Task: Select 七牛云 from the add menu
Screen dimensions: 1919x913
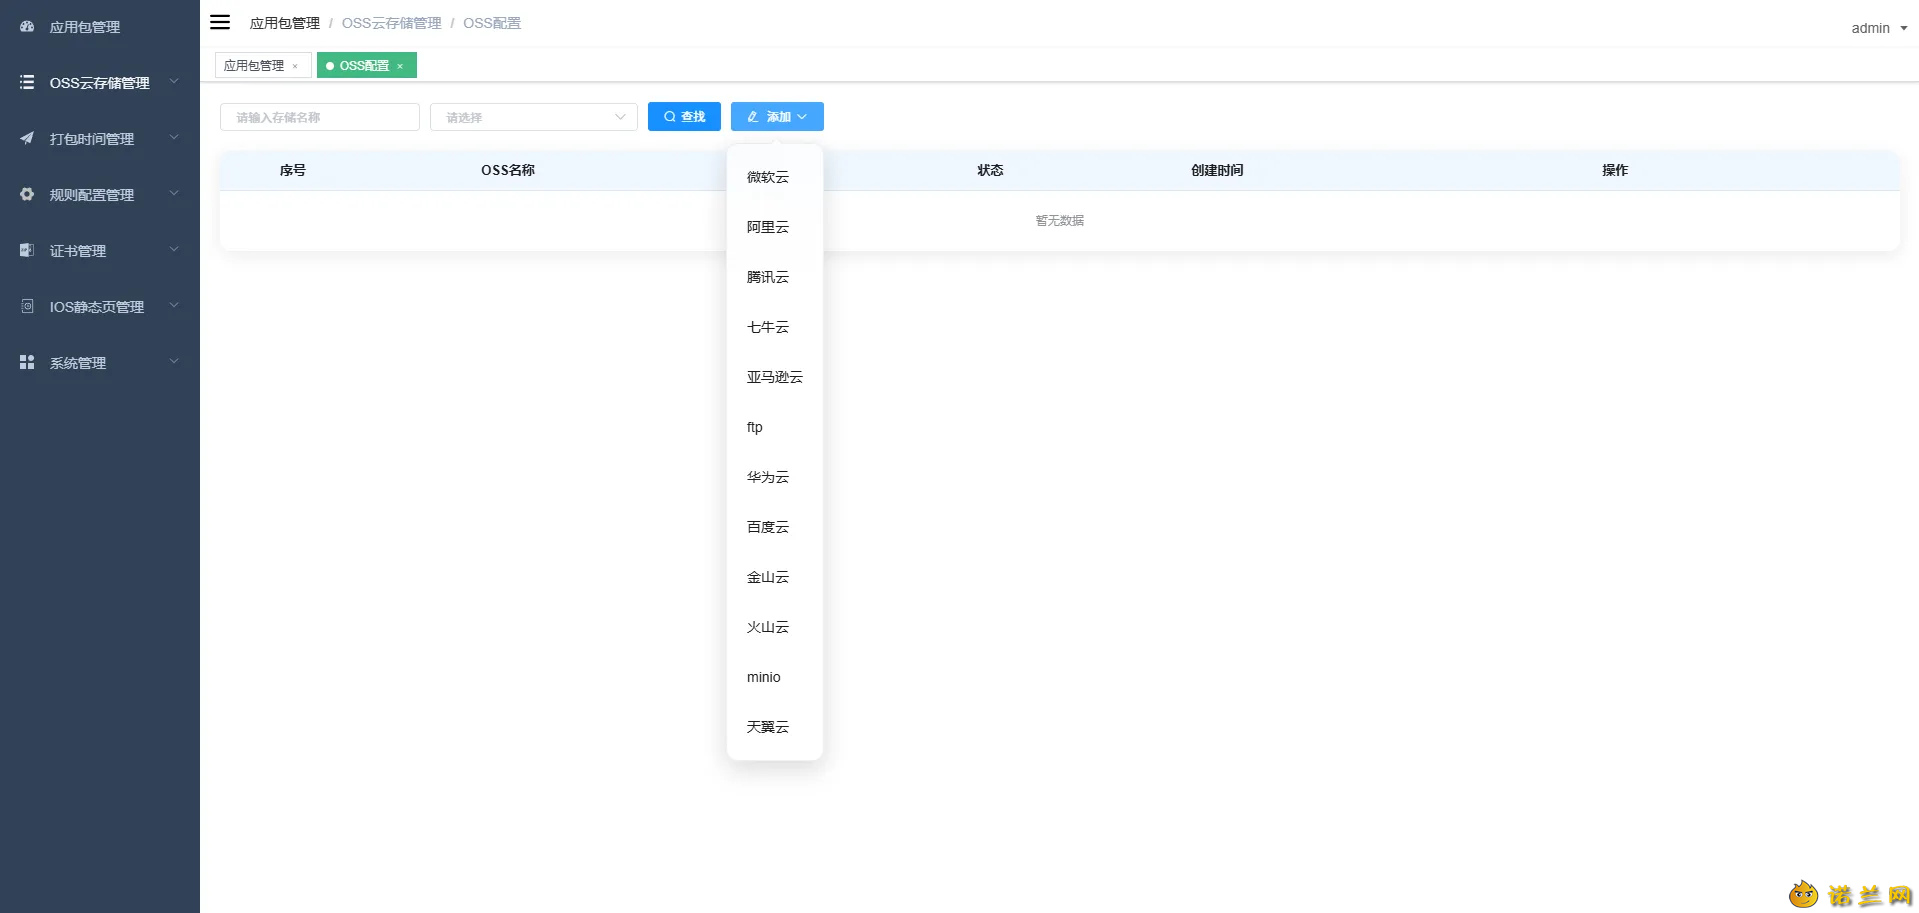Action: 775,327
